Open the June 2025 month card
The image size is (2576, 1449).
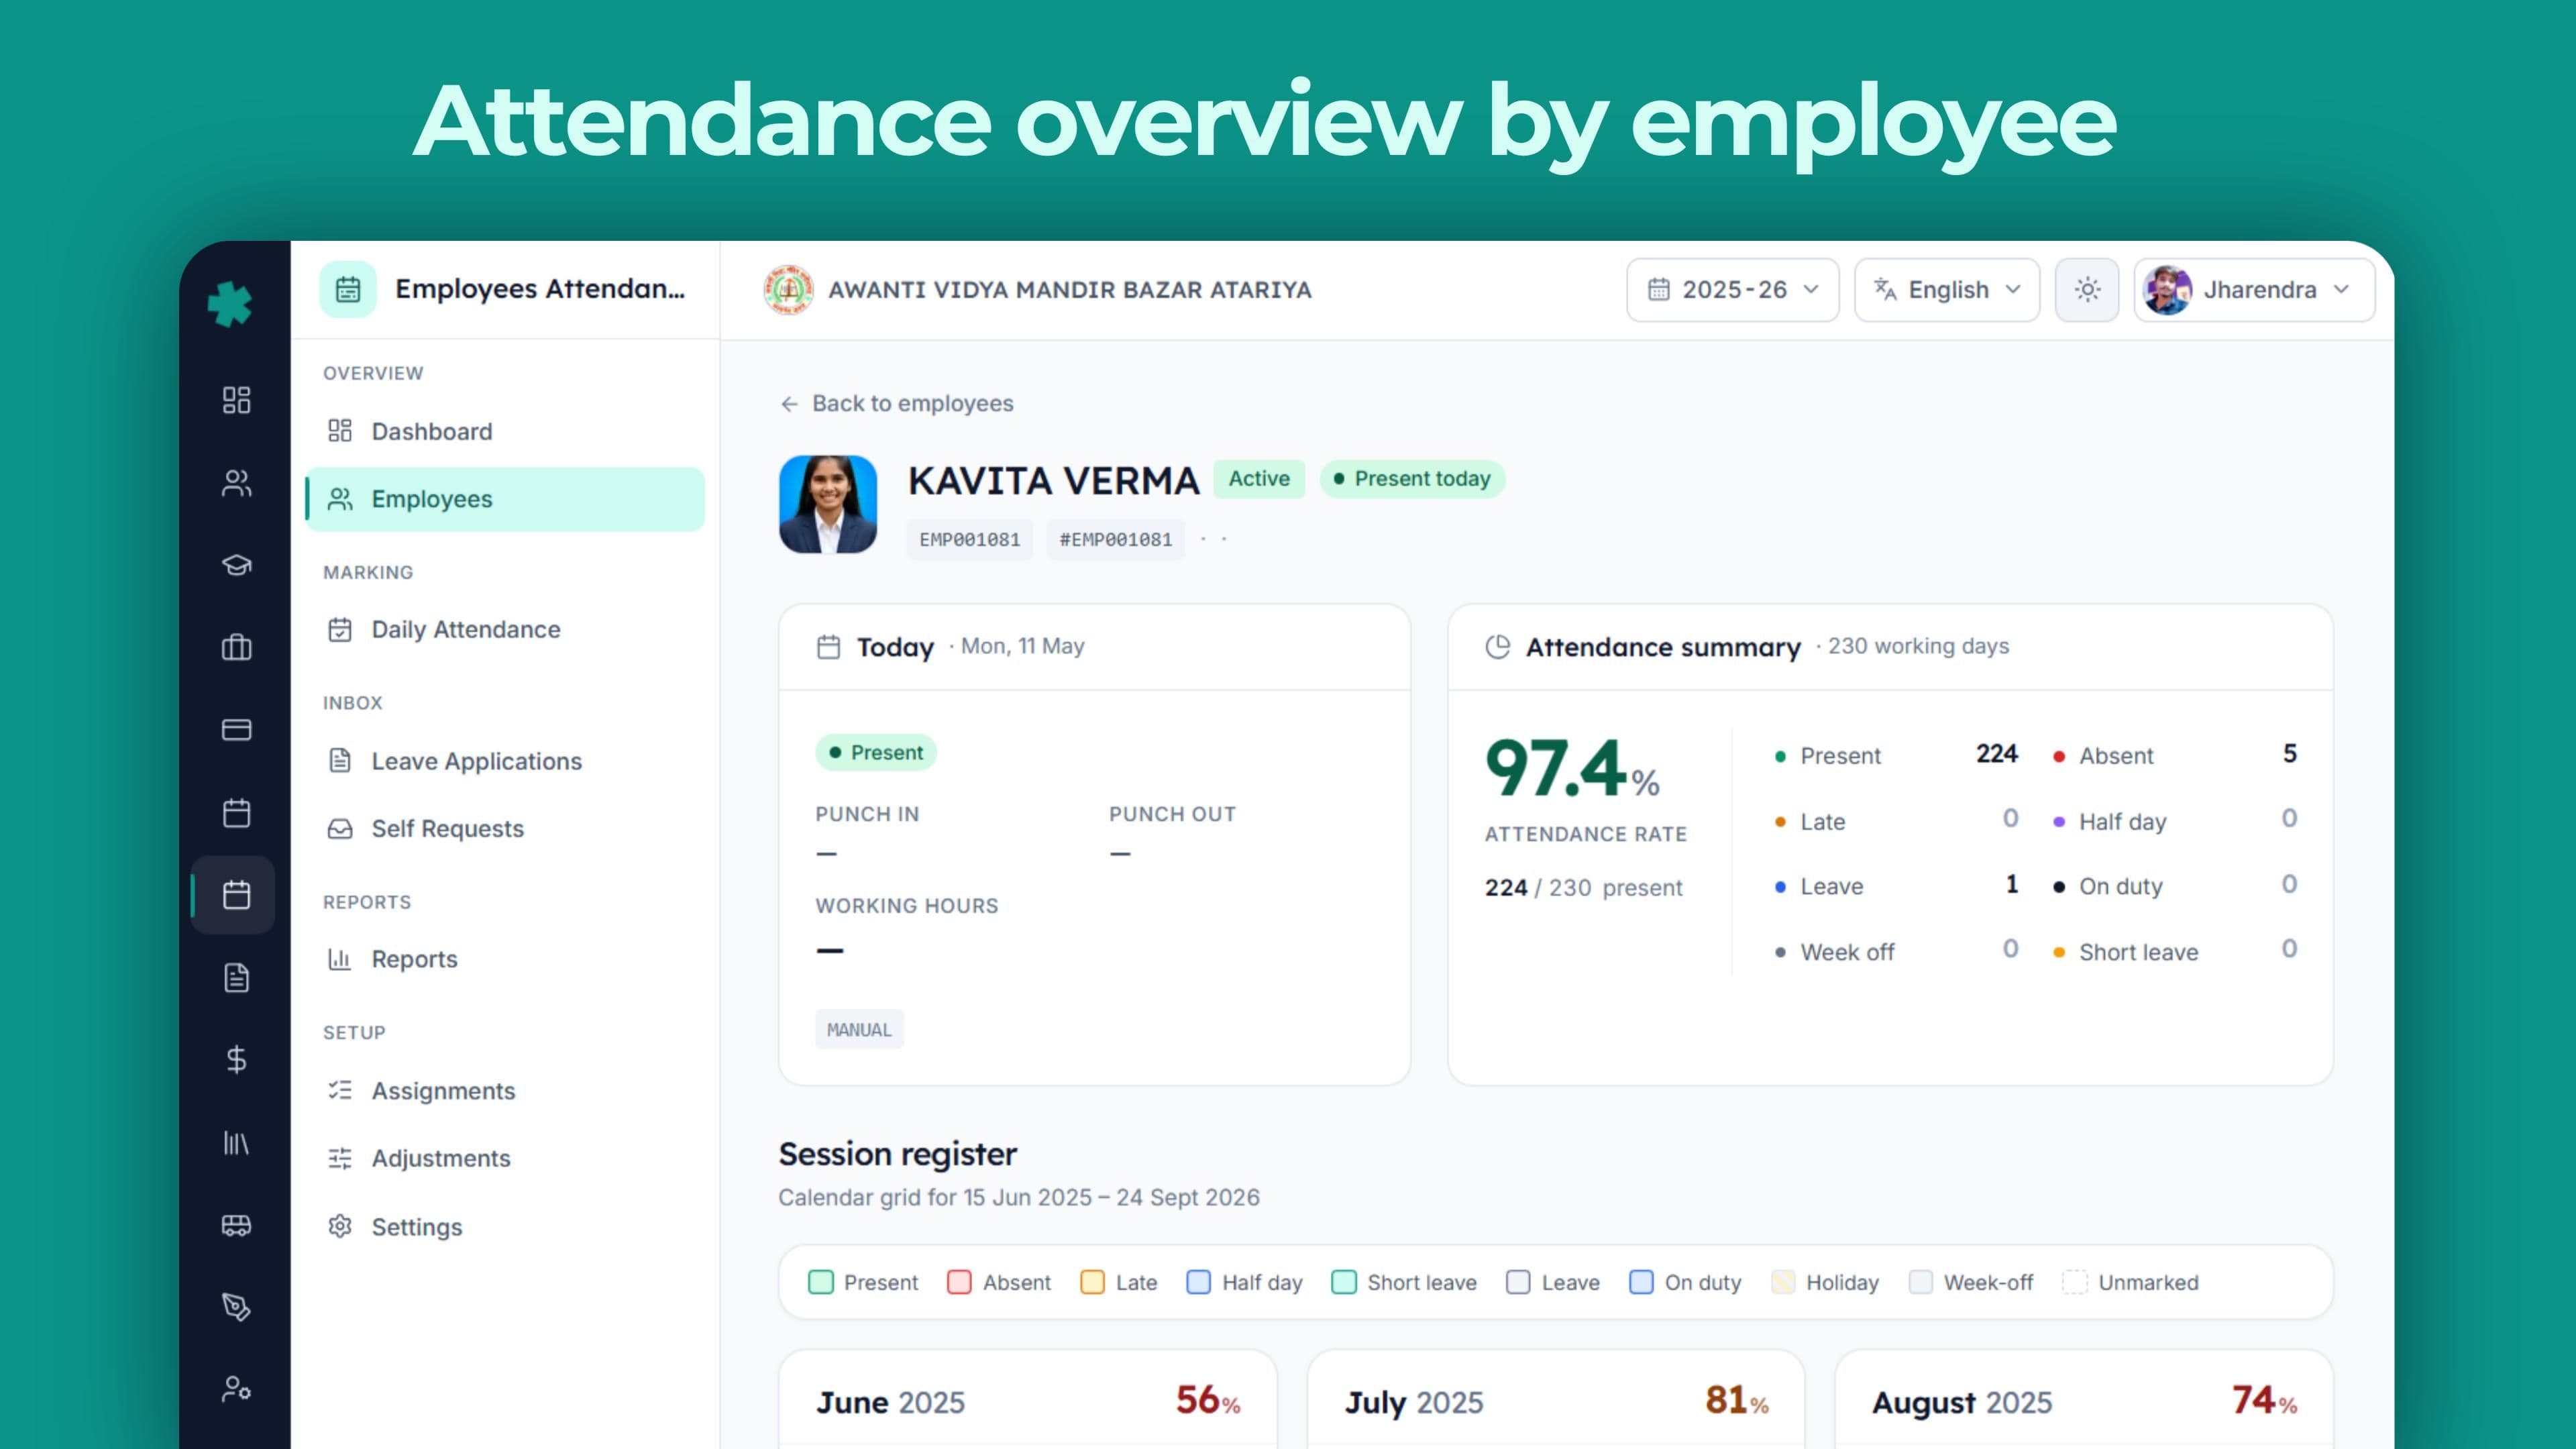[1028, 1400]
